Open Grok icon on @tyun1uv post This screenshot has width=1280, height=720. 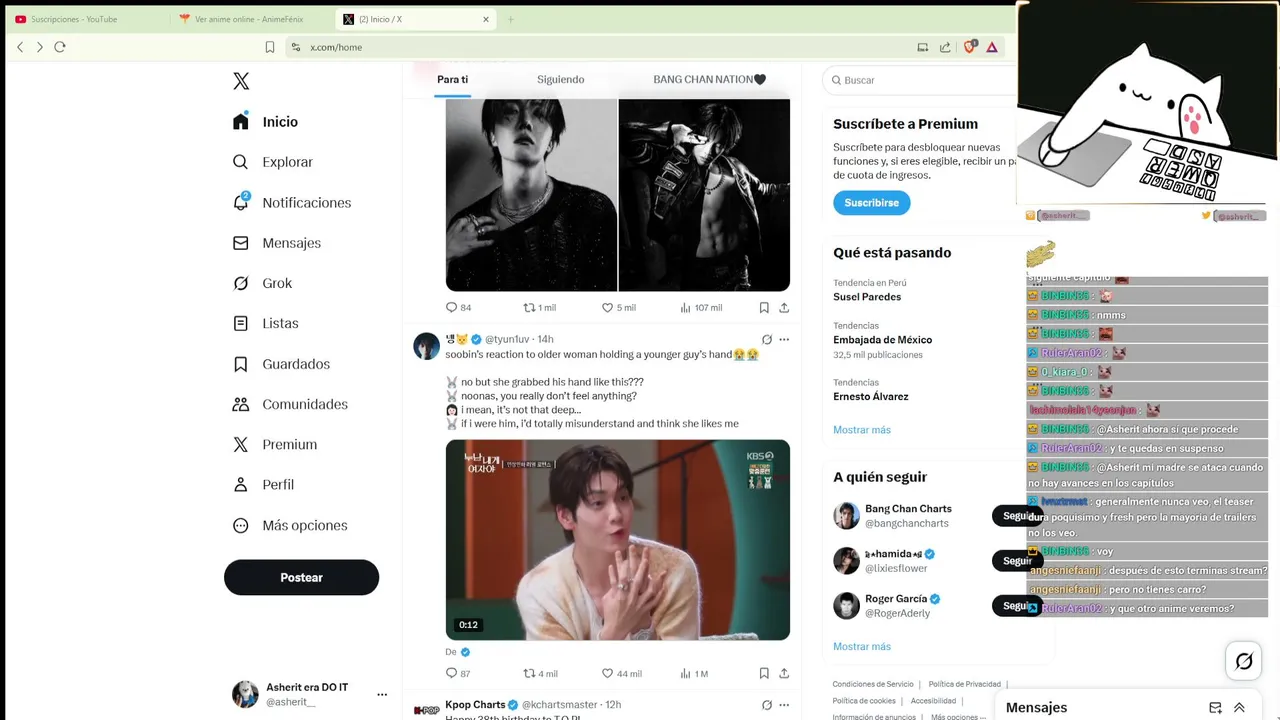pos(767,339)
